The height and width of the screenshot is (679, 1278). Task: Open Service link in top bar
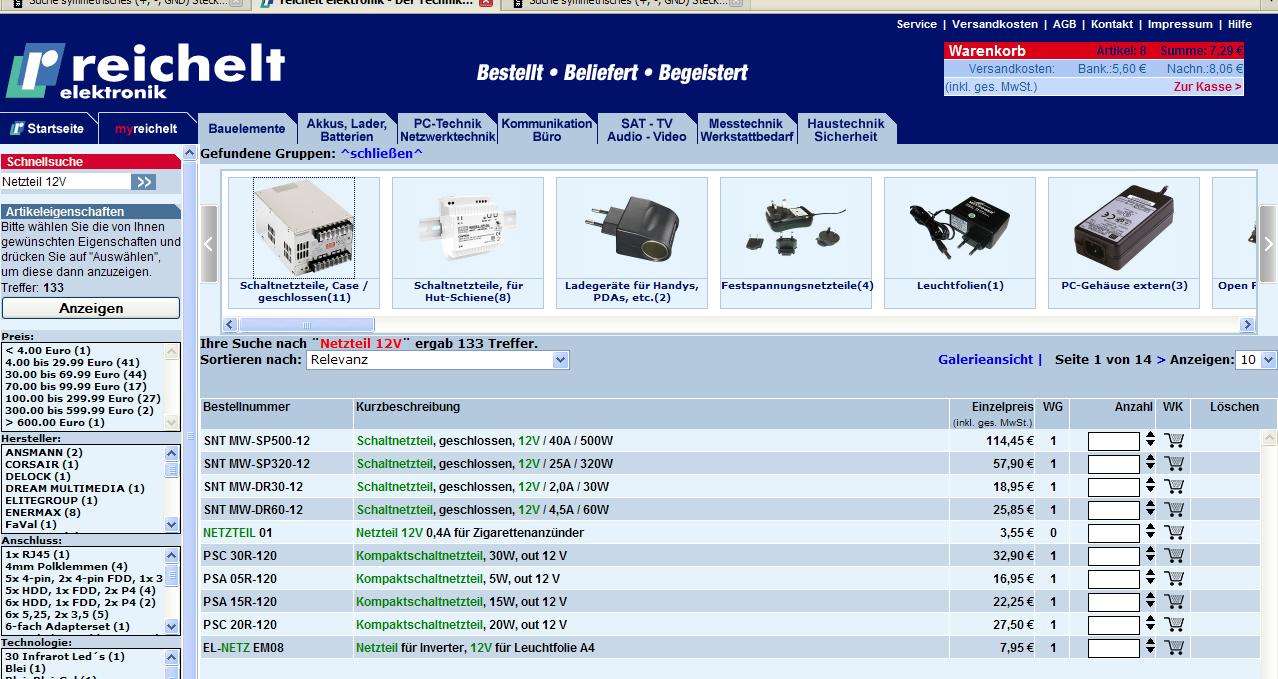click(916, 24)
